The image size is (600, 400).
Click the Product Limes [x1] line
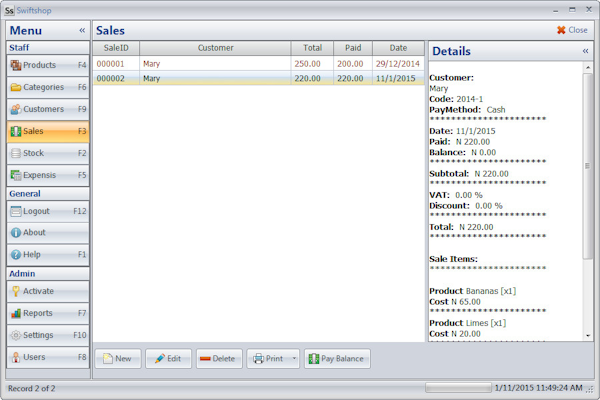point(468,323)
